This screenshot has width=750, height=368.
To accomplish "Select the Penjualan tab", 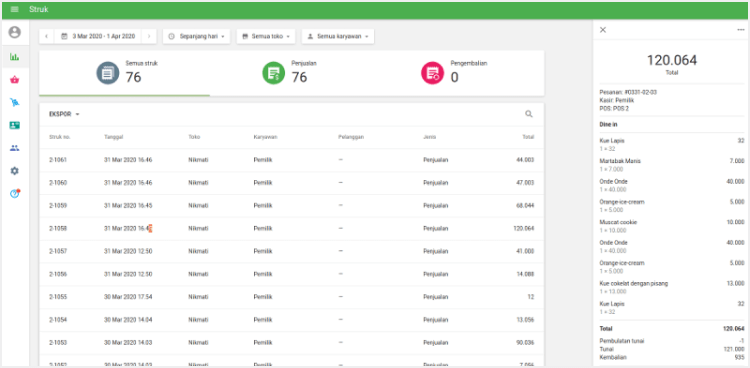I will [291, 73].
